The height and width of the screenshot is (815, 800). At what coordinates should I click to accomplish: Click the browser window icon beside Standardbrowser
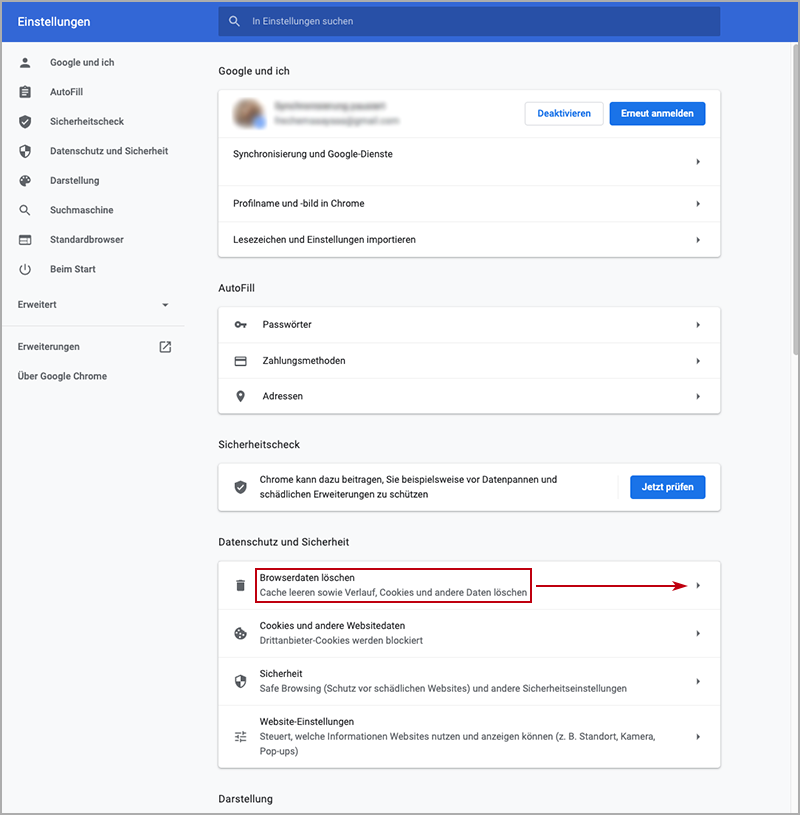coord(25,240)
